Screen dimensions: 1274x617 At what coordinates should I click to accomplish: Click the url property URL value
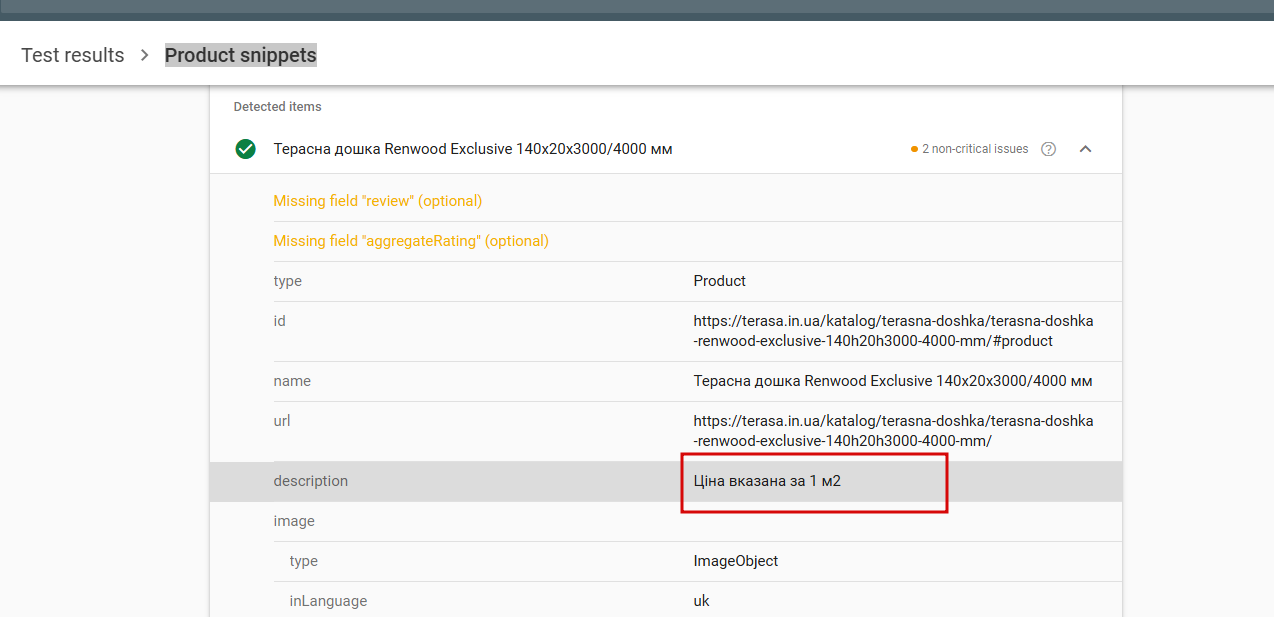click(893, 431)
